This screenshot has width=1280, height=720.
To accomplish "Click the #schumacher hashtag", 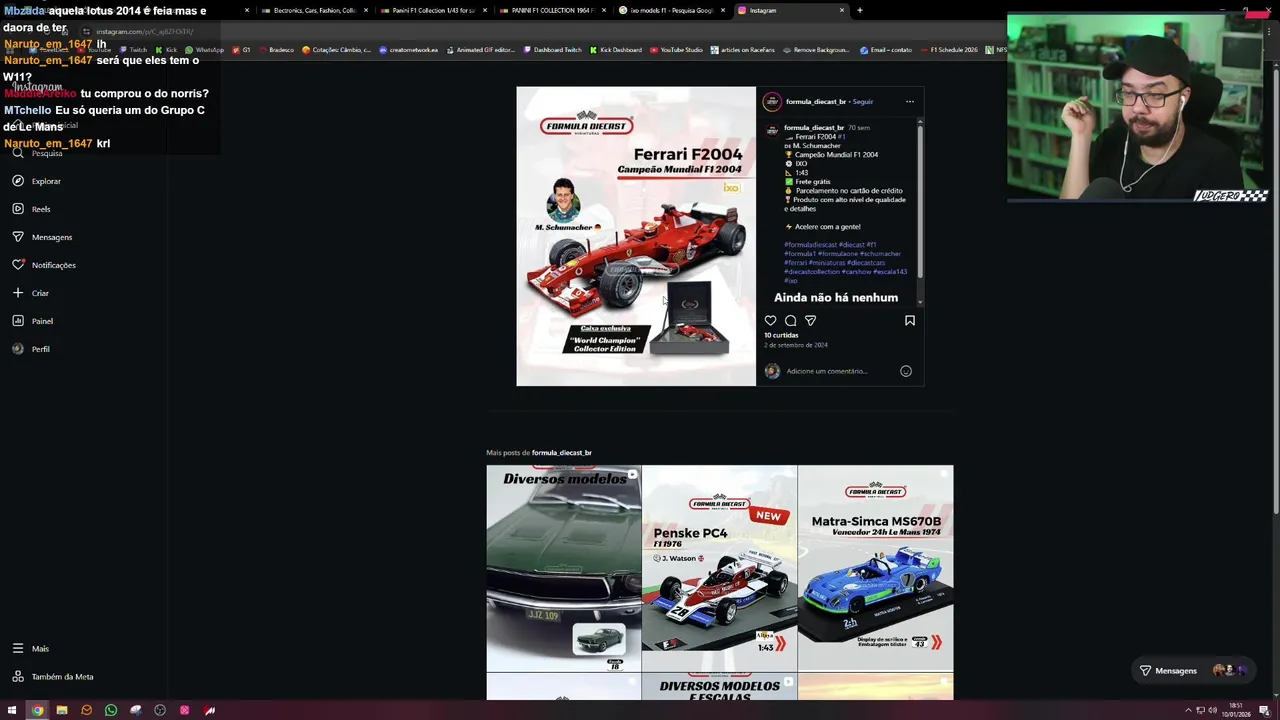I will [x=880, y=254].
